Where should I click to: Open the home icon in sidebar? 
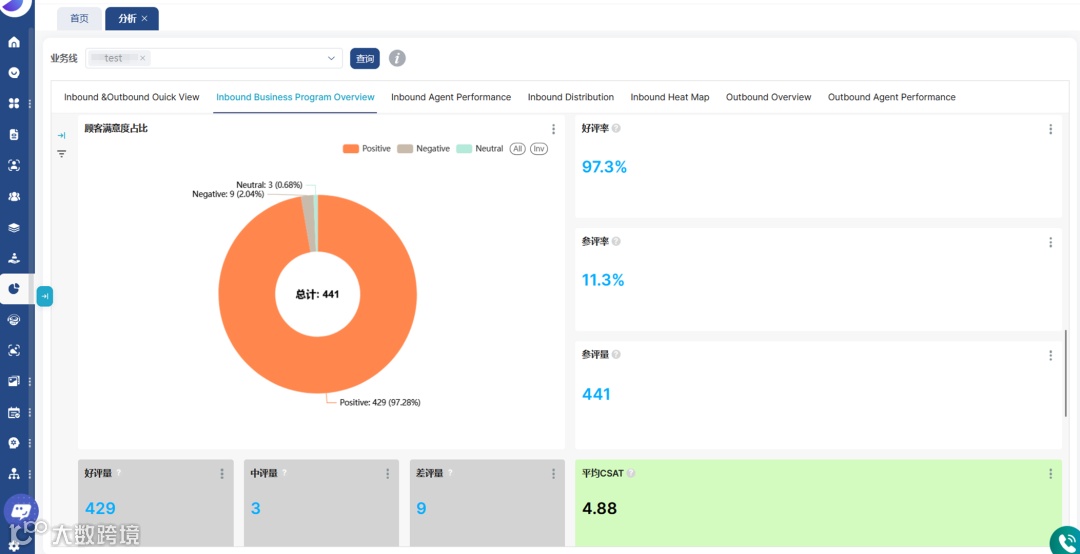pos(14,42)
